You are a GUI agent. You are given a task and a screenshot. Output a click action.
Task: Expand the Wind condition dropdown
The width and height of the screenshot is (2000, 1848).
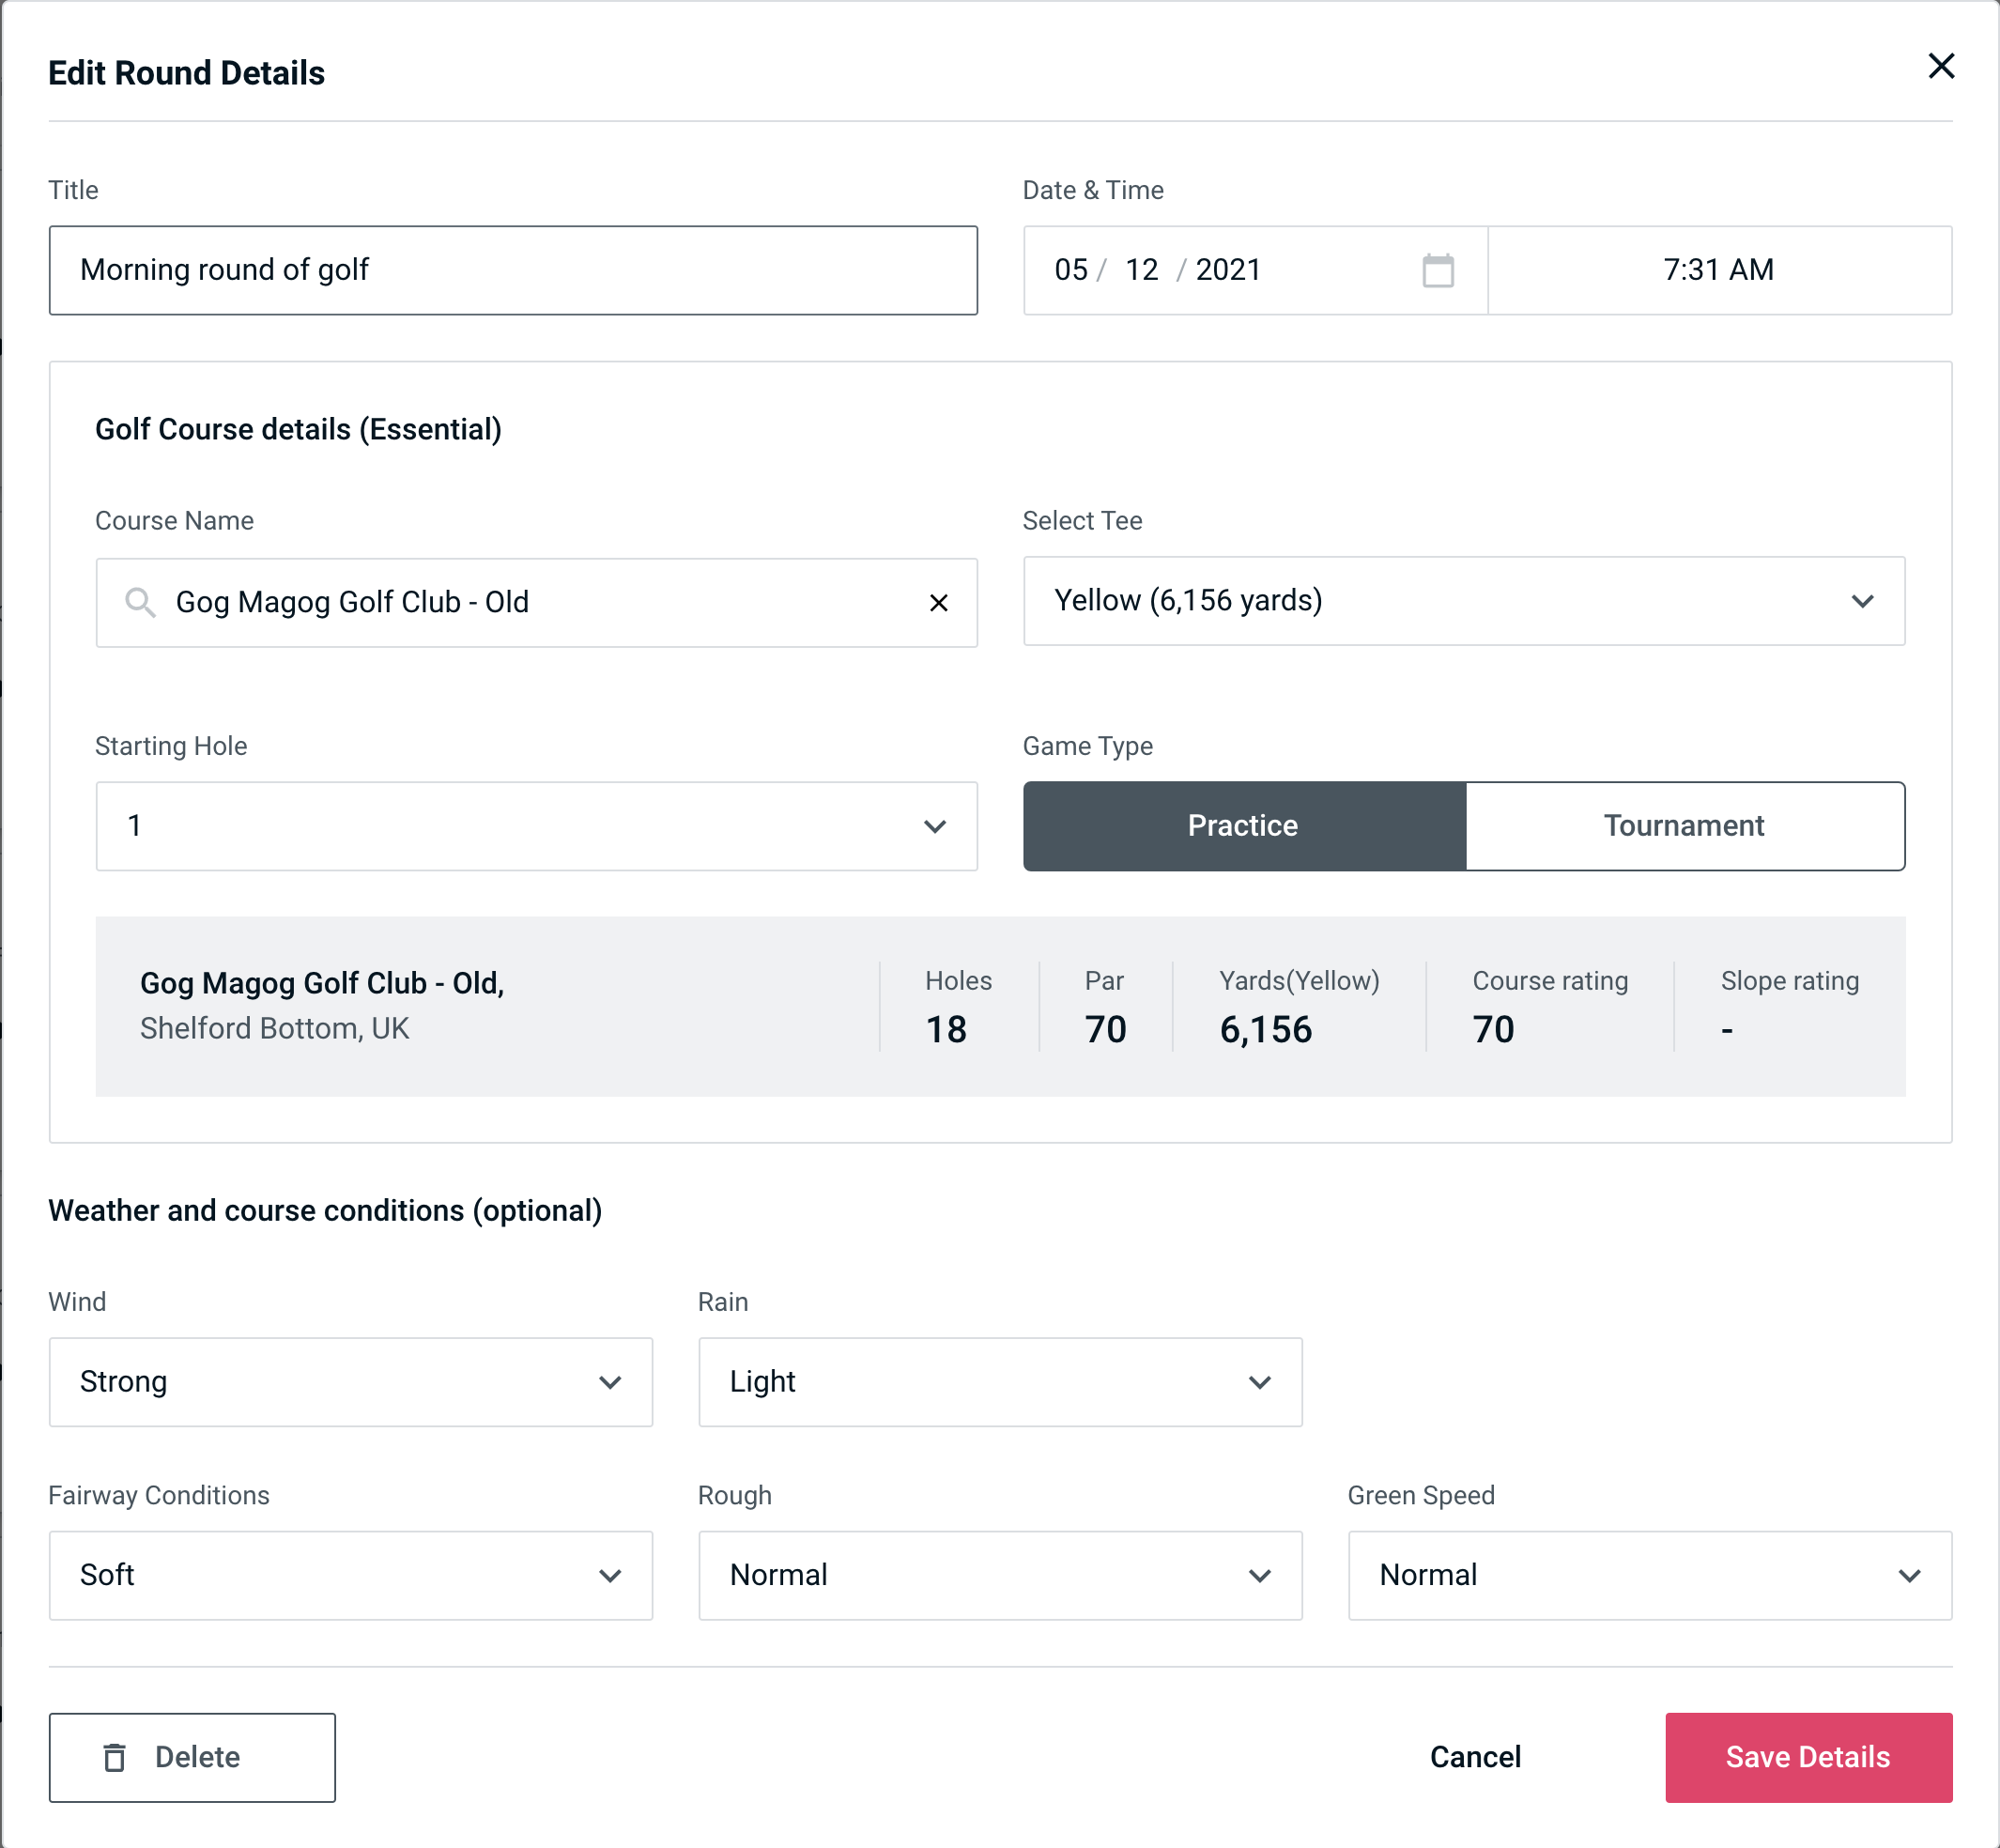(609, 1381)
